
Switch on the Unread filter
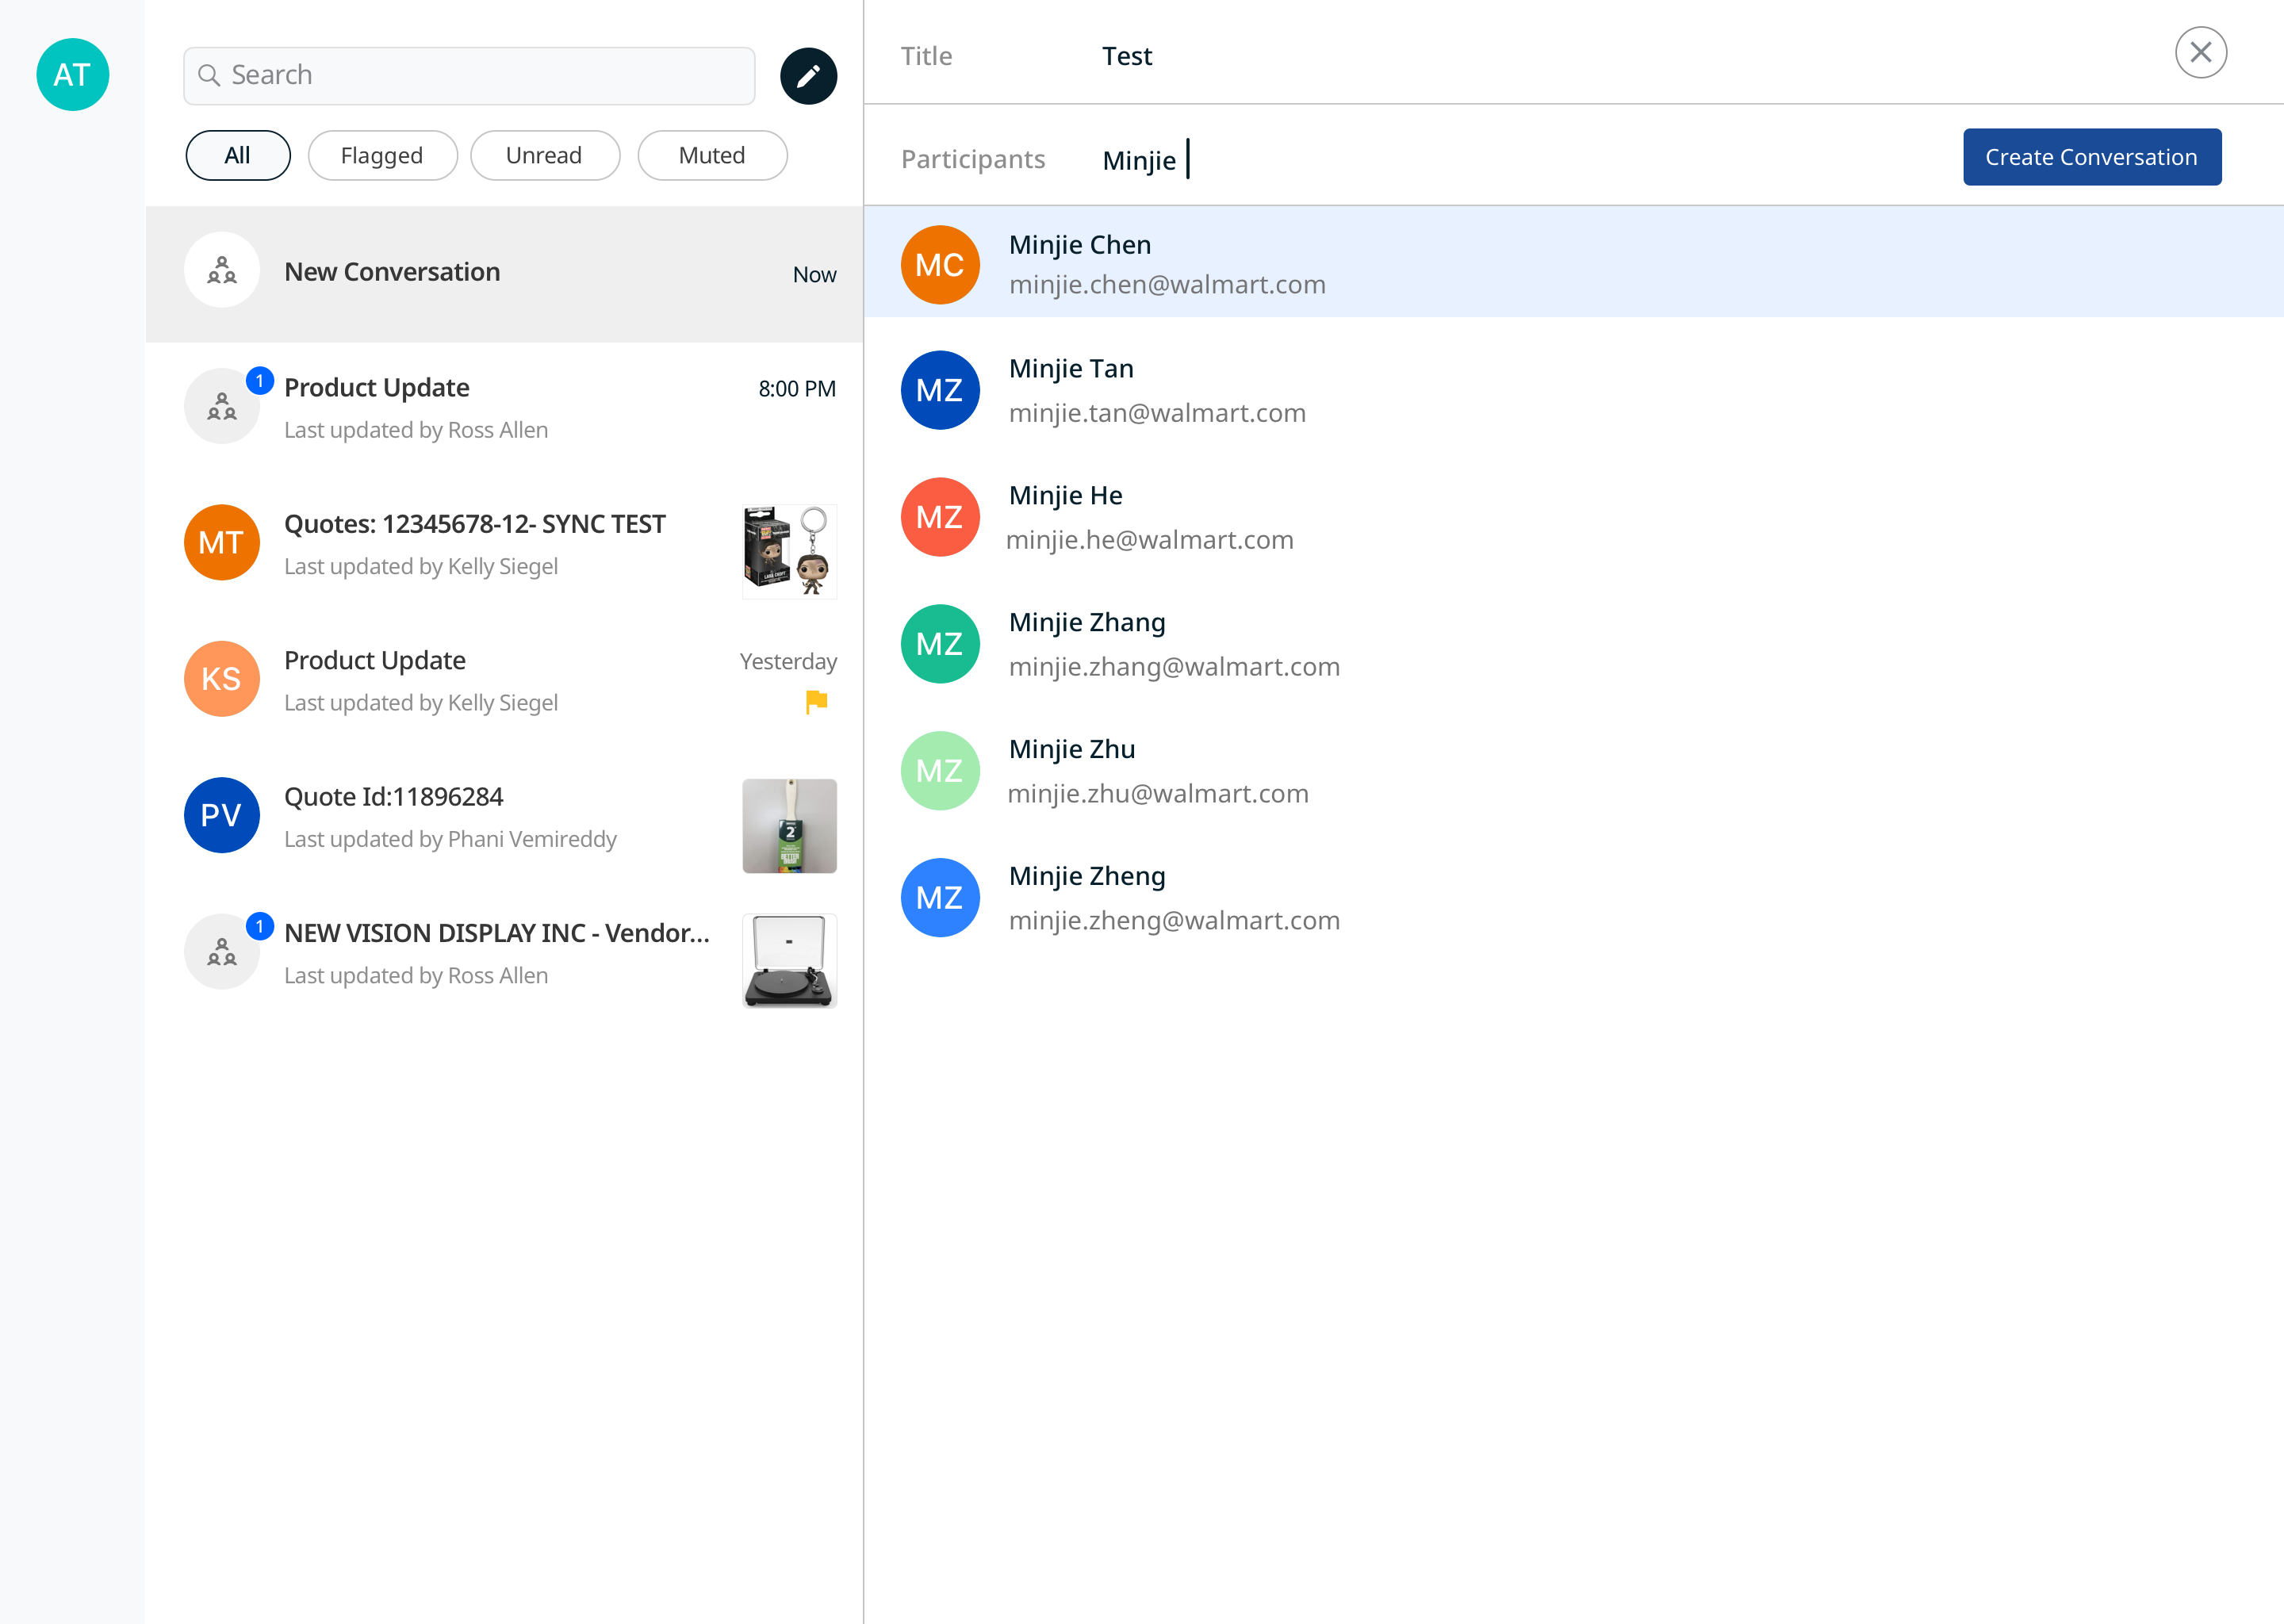545,155
